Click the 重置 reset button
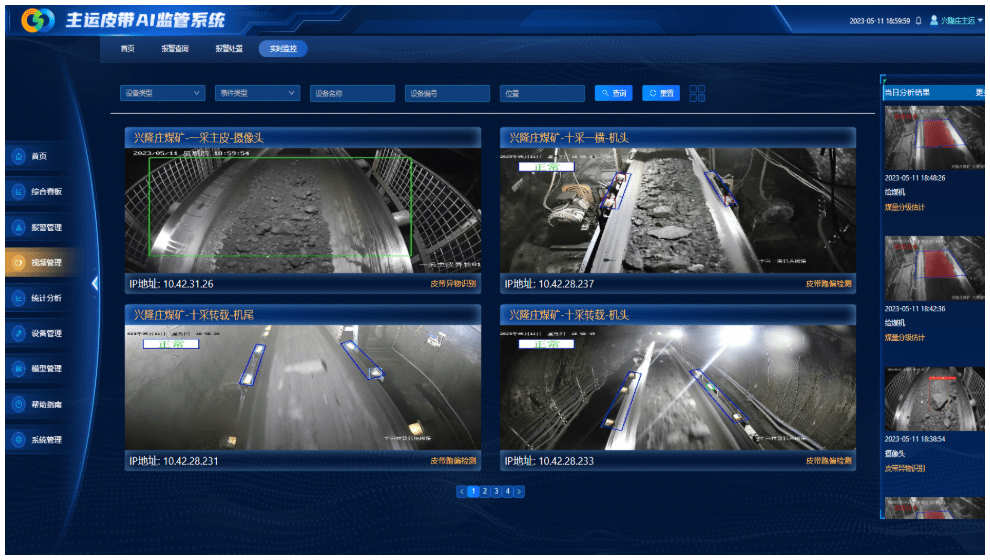This screenshot has width=990, height=560. (x=661, y=93)
